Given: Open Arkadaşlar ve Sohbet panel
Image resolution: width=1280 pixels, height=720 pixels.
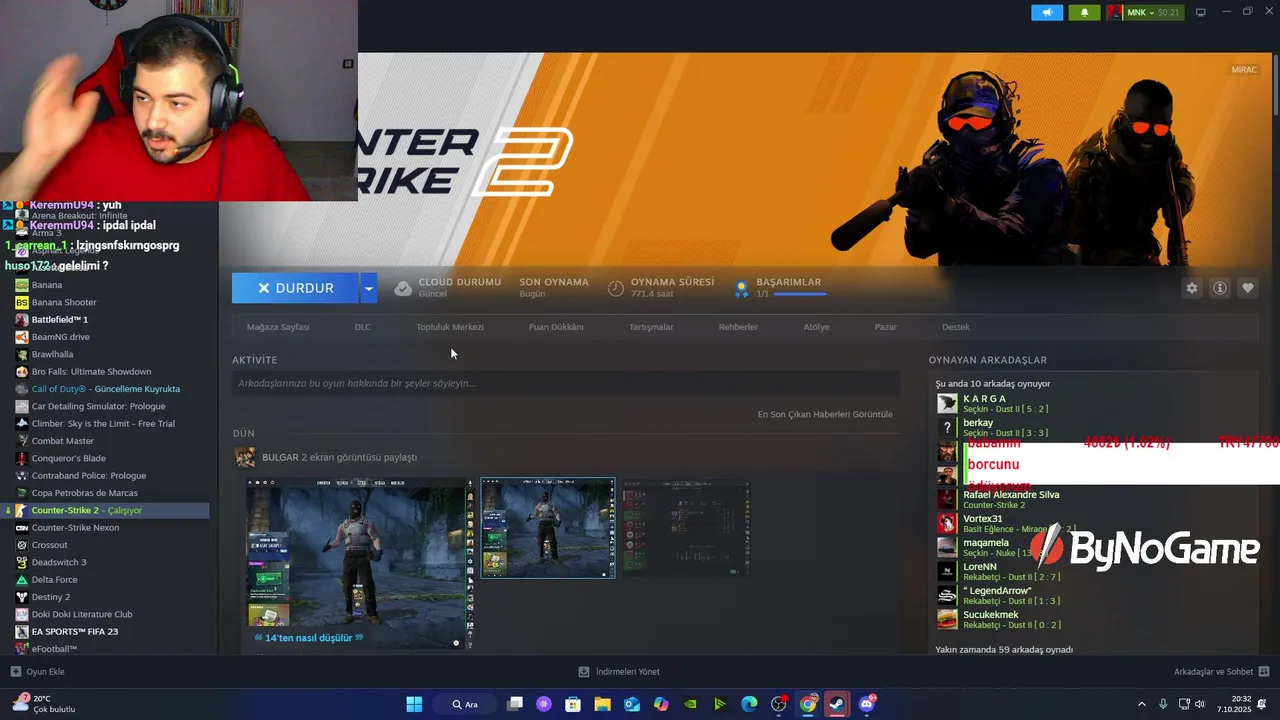Looking at the screenshot, I should pyautogui.click(x=1222, y=672).
